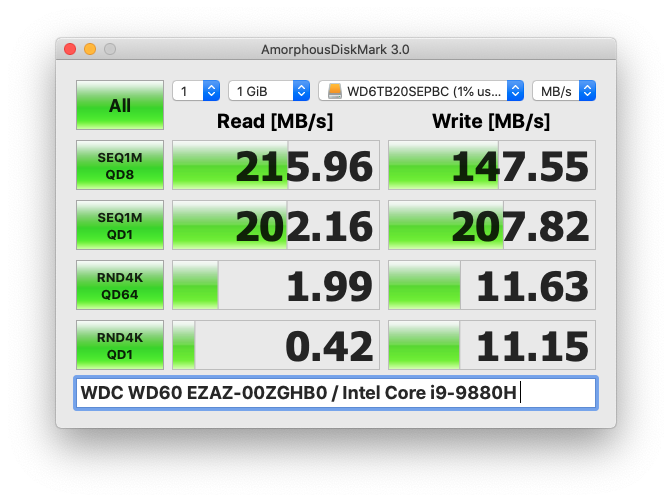The image size is (672, 502).
Task: Minimize the window with the yellow button
Action: (90, 49)
